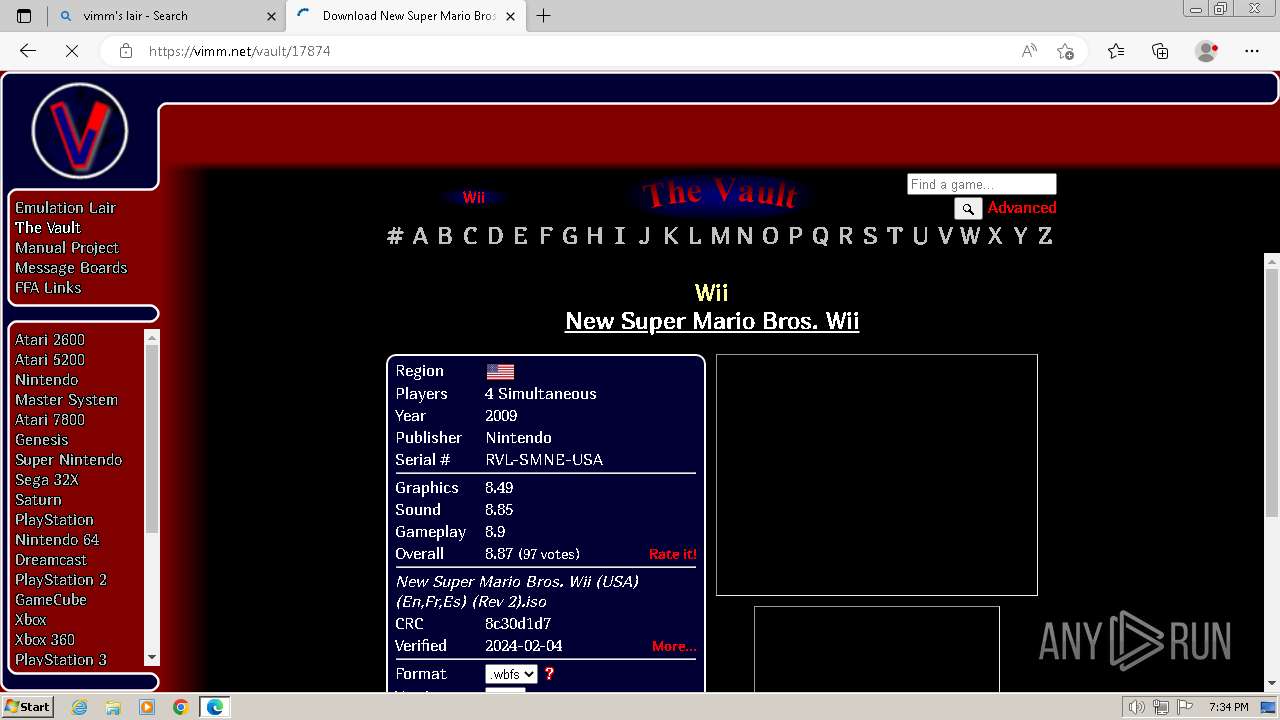Screen dimensions: 1280x720
Task: Select Xbox 360 in the console list
Action: click(x=45, y=640)
